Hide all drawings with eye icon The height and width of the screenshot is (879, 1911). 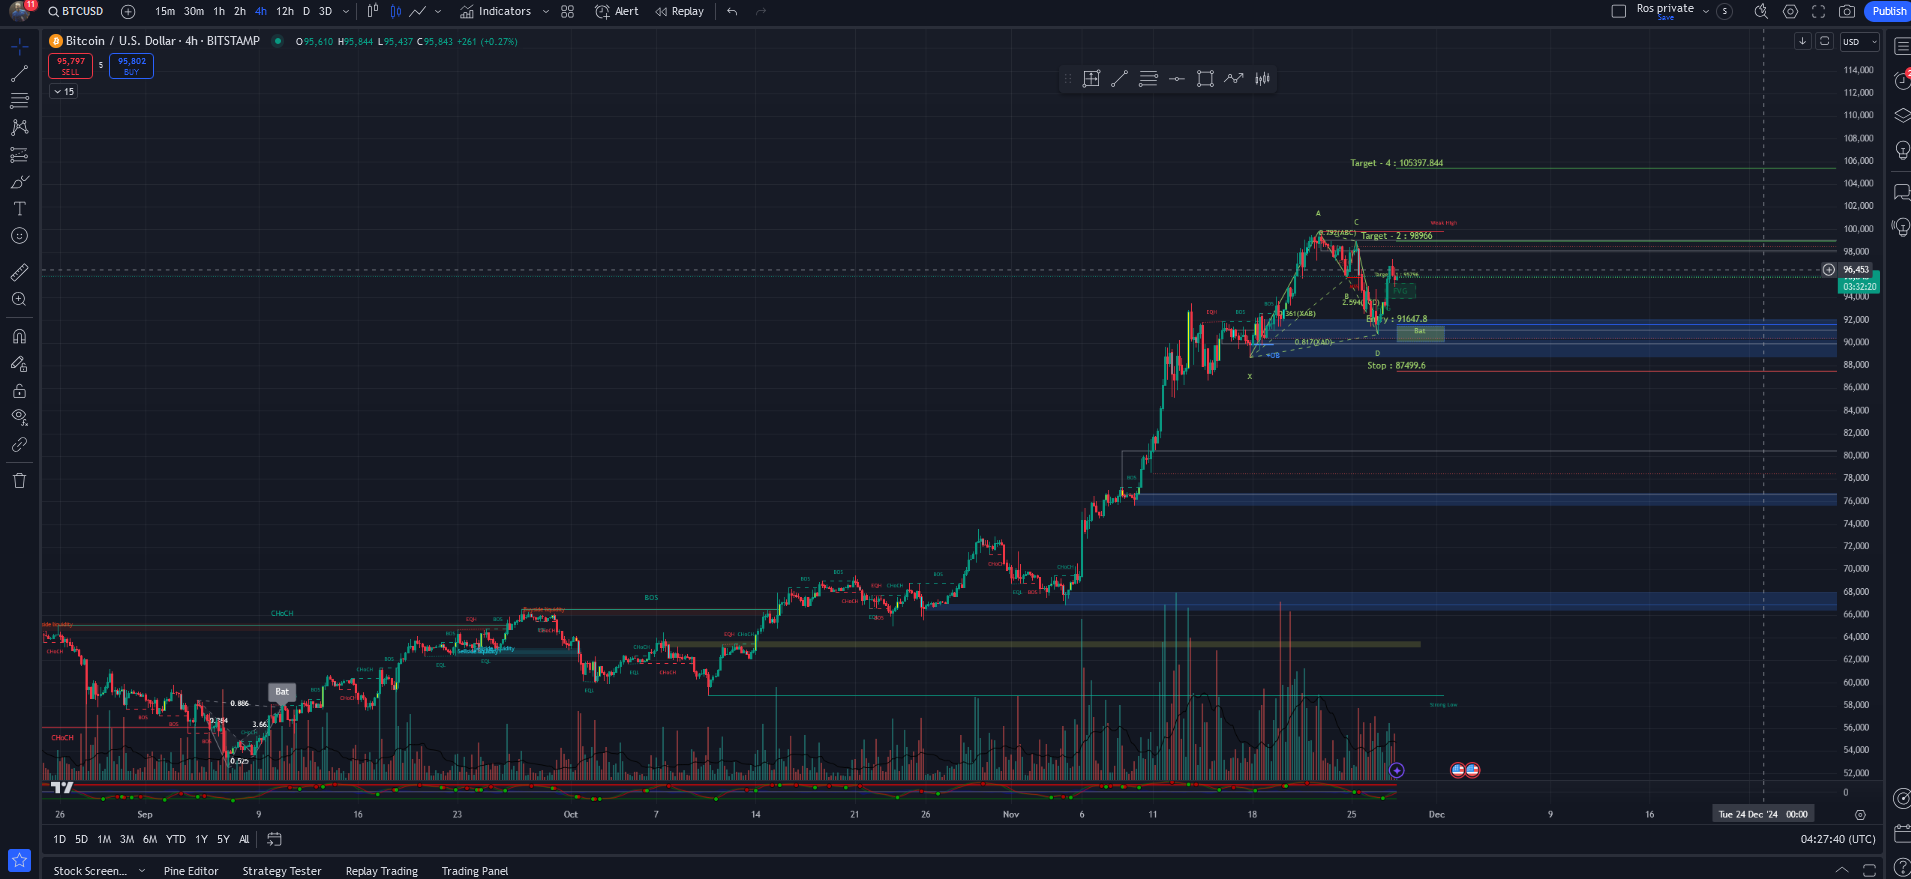19,417
